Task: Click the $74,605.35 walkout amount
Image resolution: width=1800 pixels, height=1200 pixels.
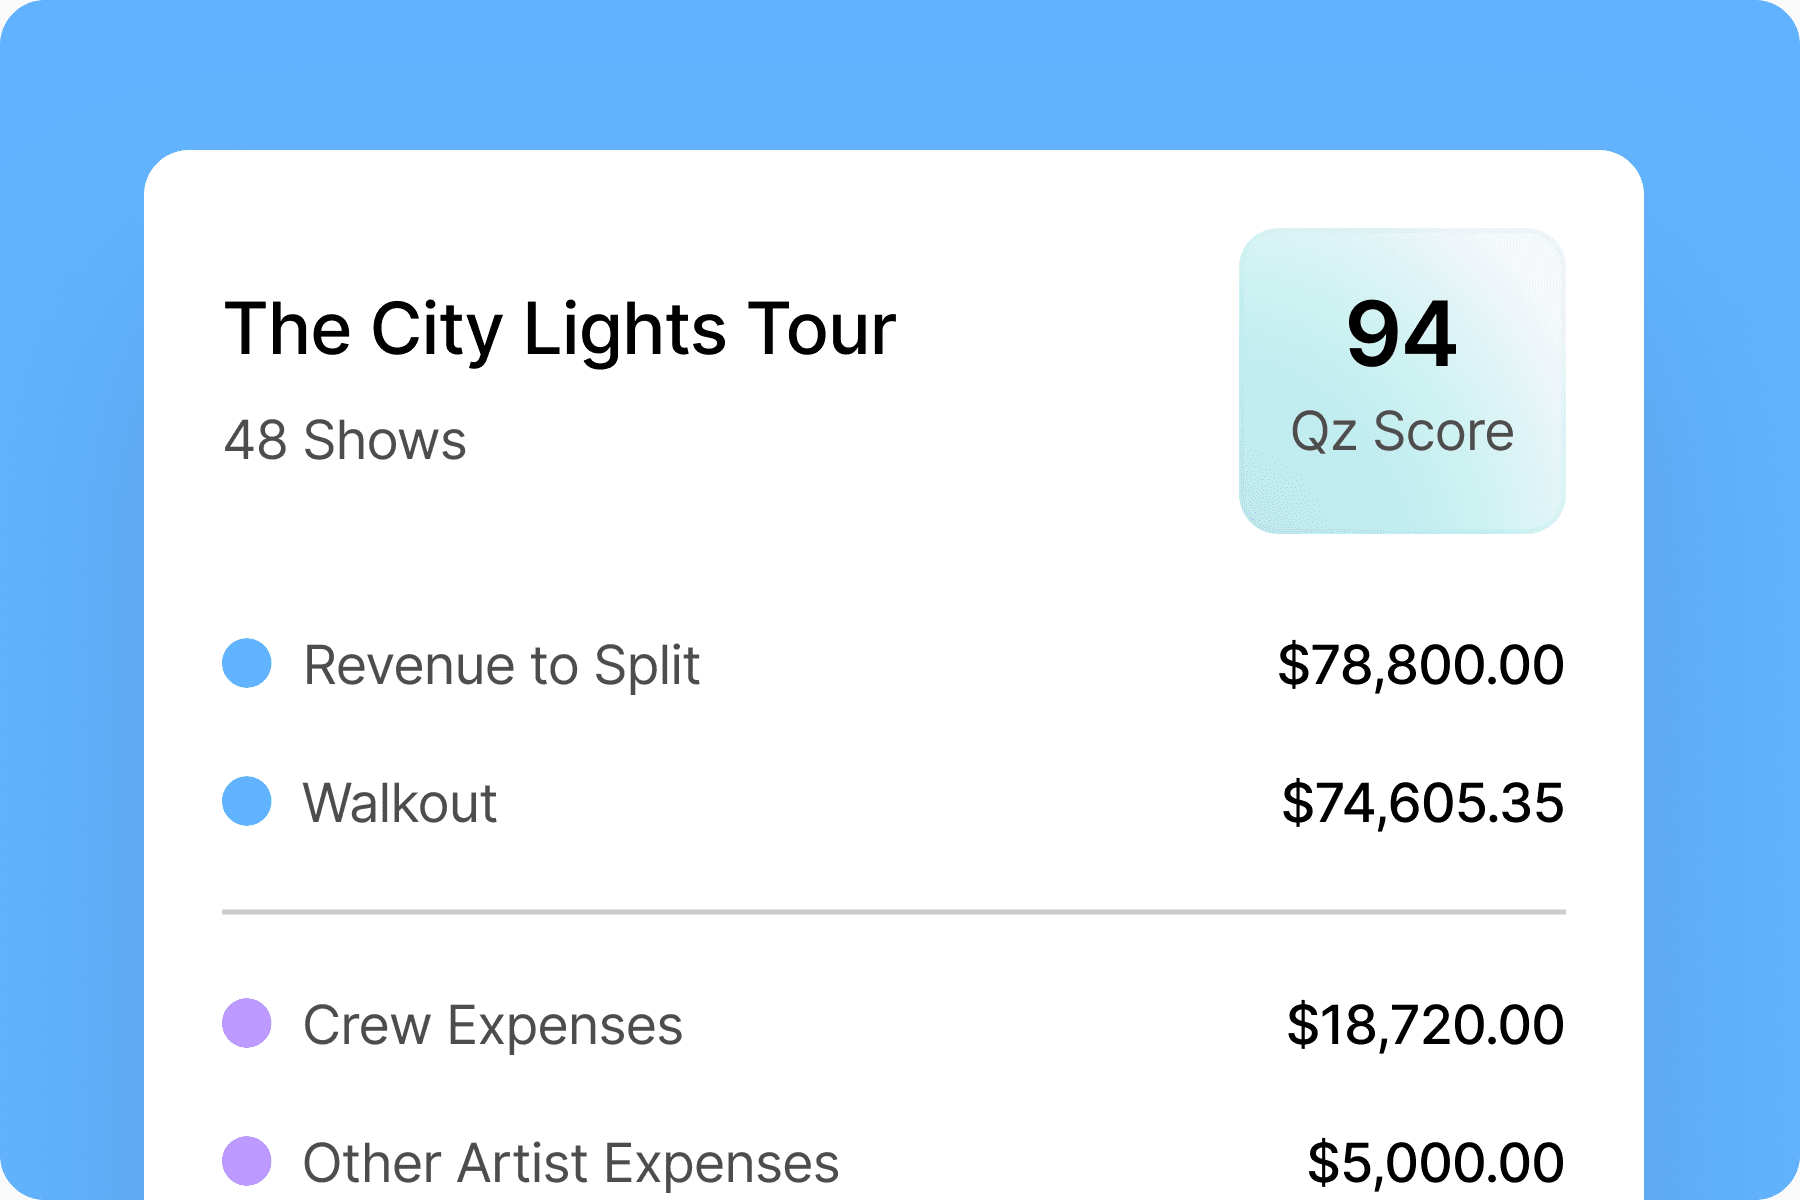Action: tap(1423, 803)
